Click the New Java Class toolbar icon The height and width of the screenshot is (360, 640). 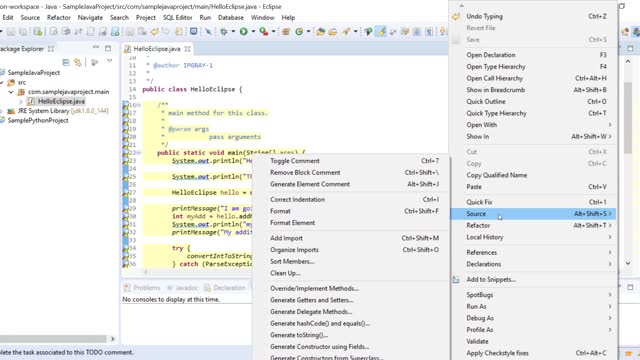tap(299, 31)
